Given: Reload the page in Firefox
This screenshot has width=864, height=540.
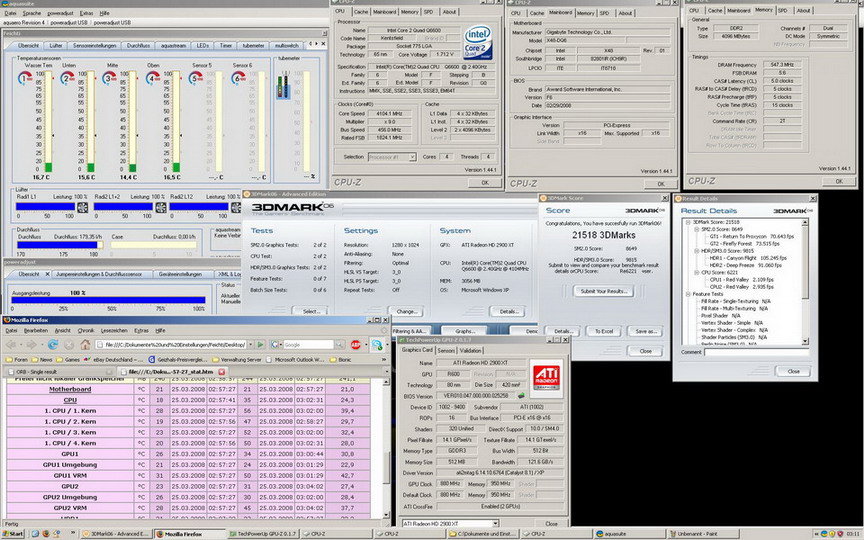Looking at the screenshot, I should (x=53, y=344).
